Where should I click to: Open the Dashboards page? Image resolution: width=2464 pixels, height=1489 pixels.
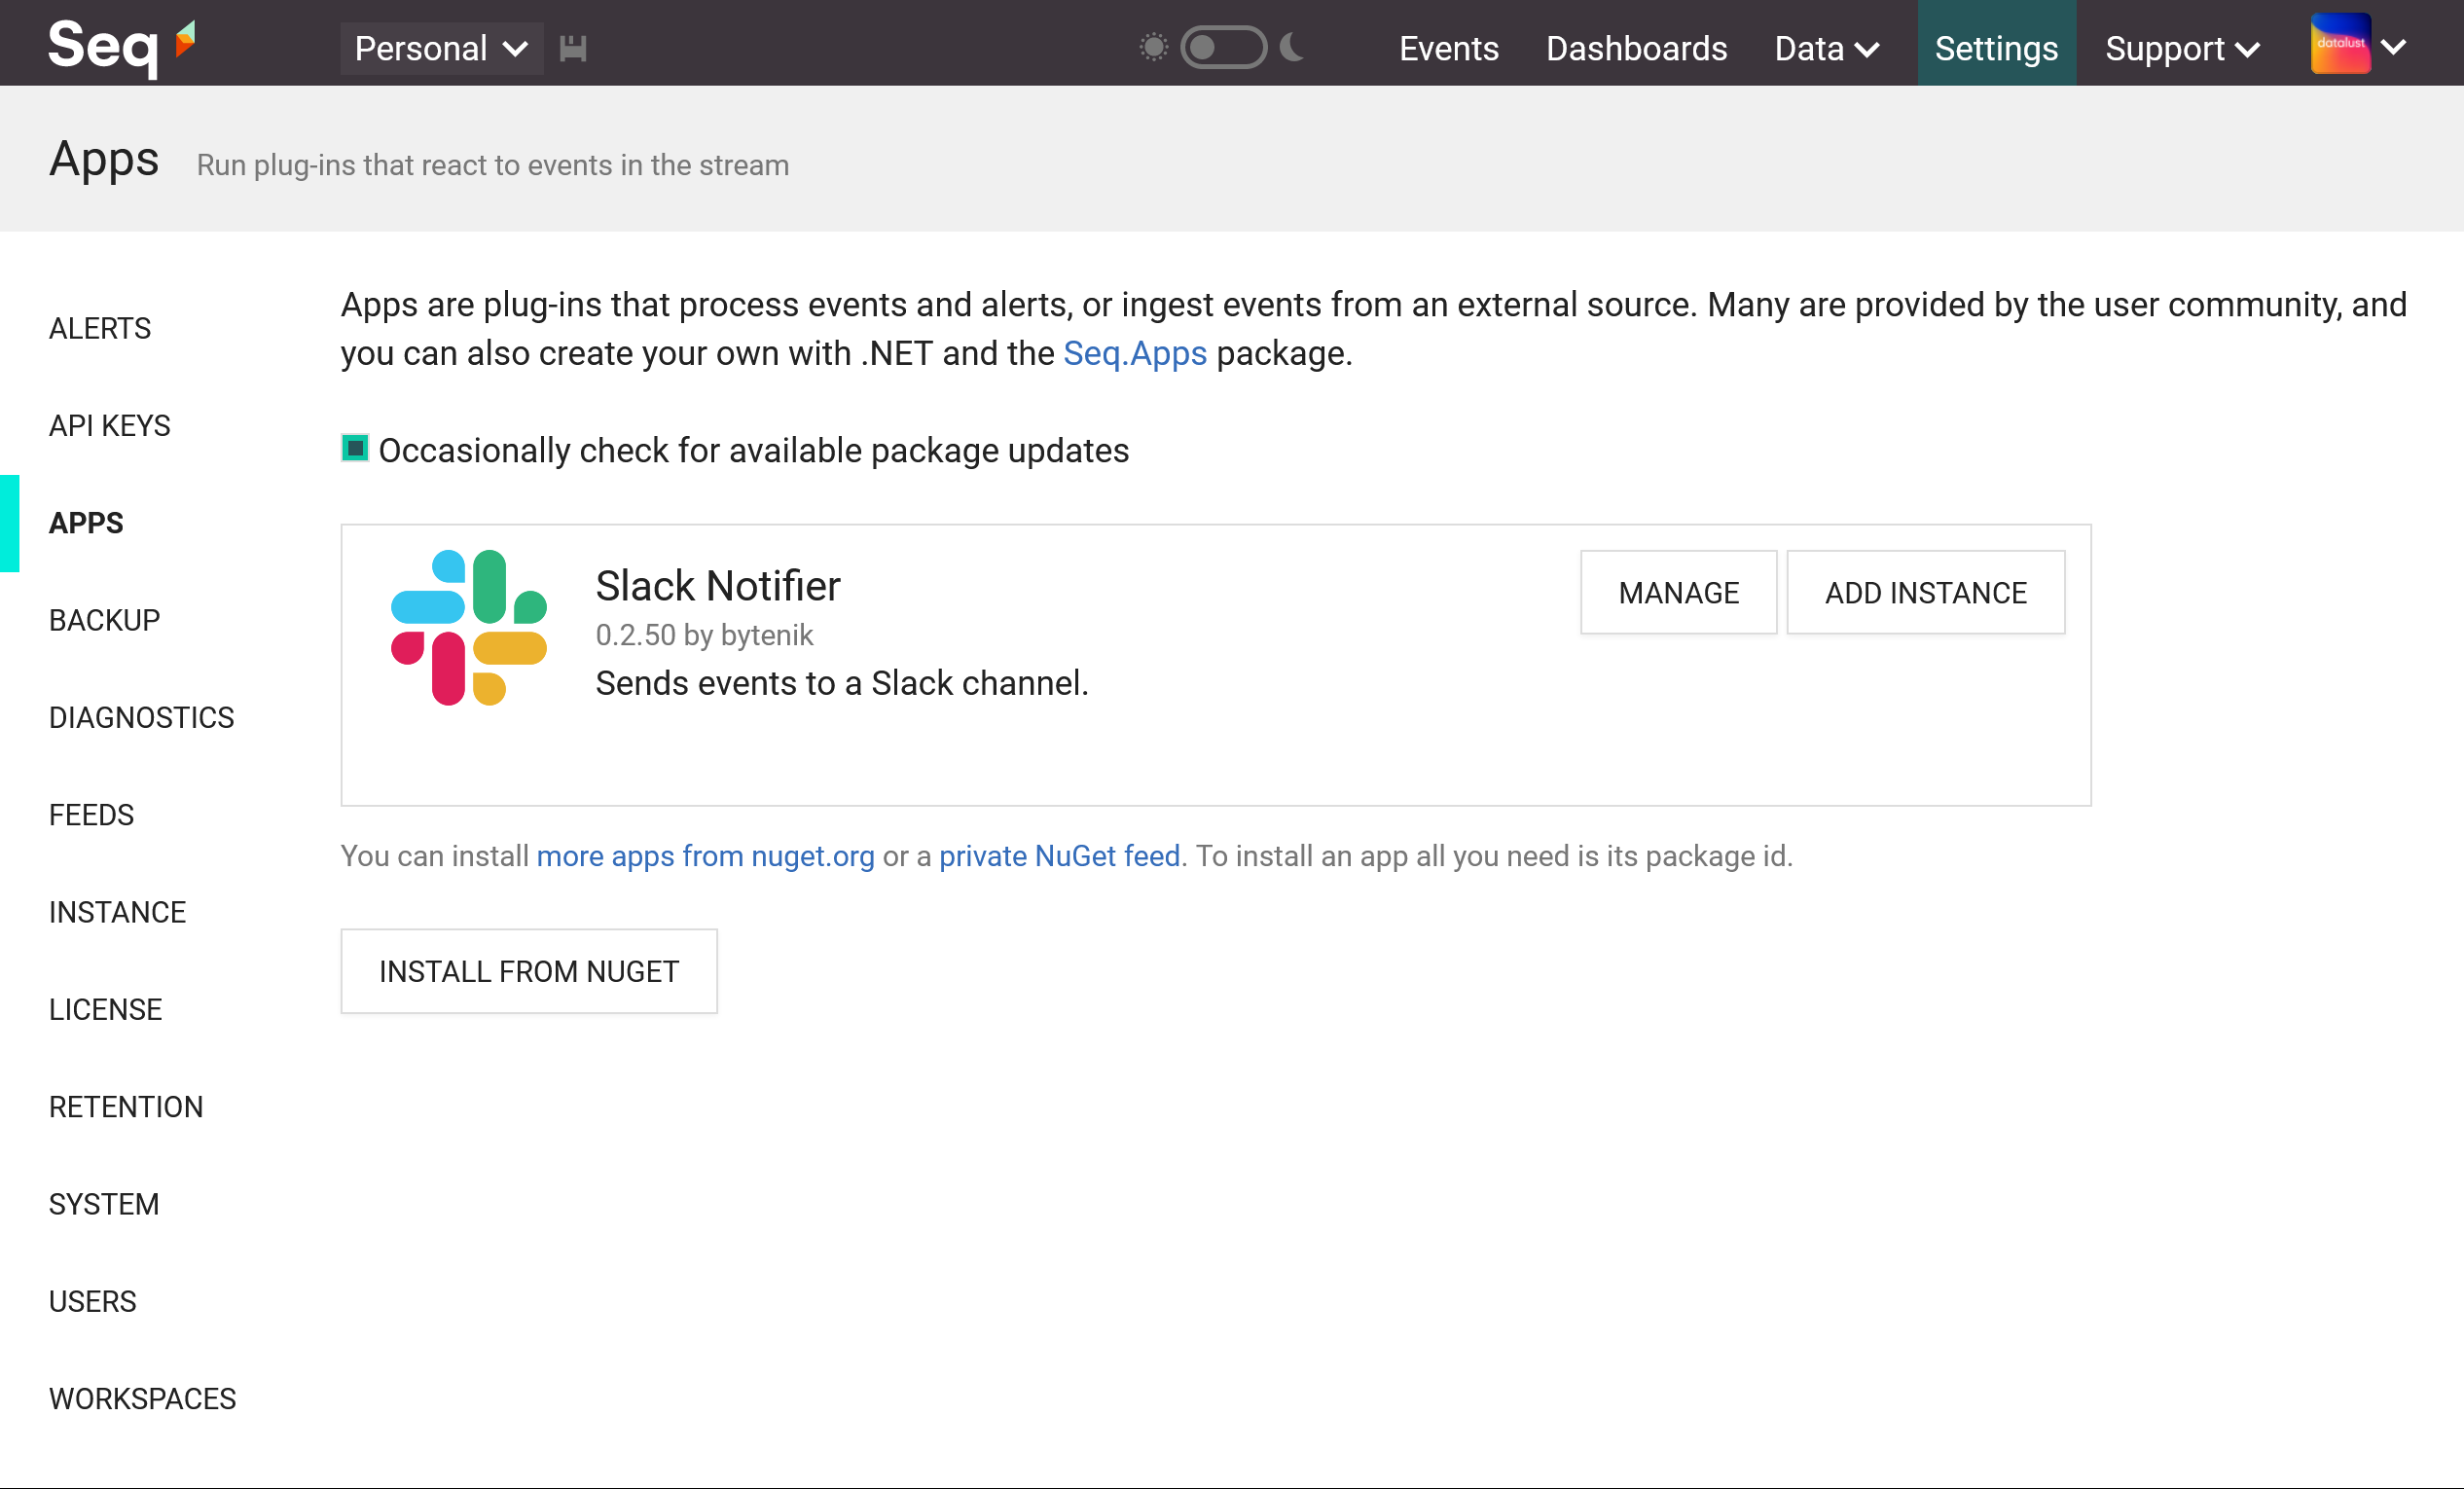point(1636,48)
